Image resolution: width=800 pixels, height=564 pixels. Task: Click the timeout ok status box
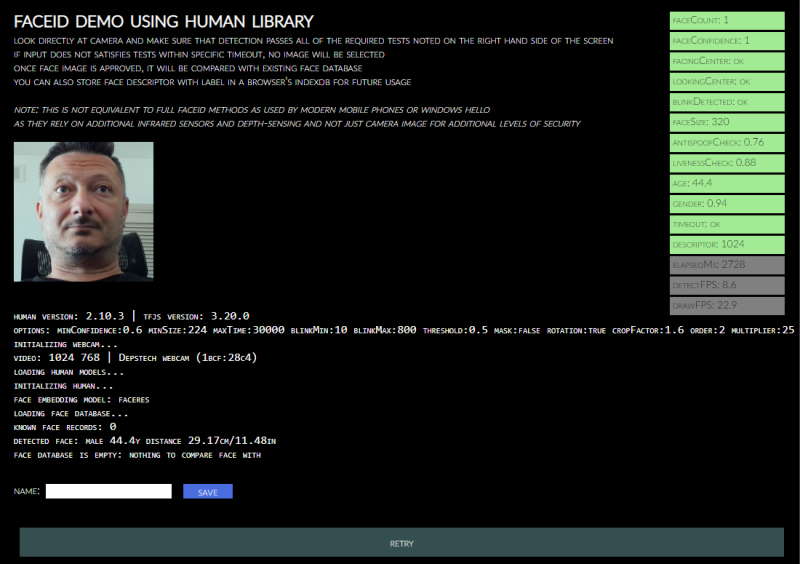pyautogui.click(x=727, y=224)
